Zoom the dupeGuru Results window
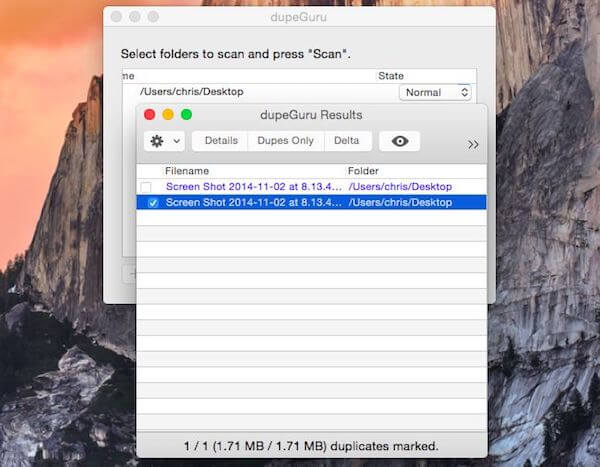 (x=186, y=114)
